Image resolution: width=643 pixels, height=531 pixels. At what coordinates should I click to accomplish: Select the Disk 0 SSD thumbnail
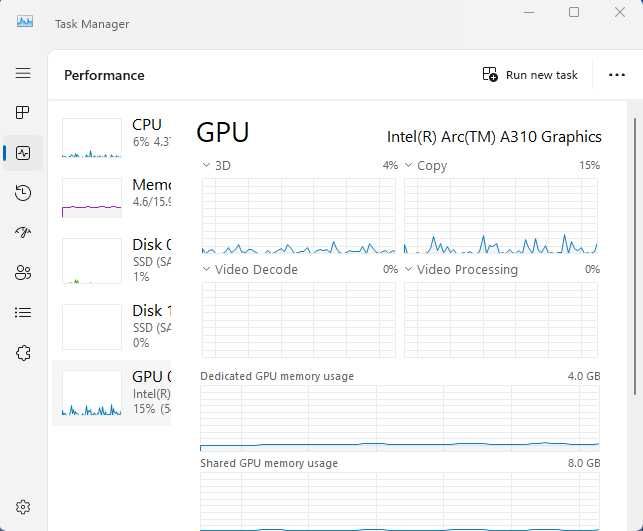[x=112, y=260]
